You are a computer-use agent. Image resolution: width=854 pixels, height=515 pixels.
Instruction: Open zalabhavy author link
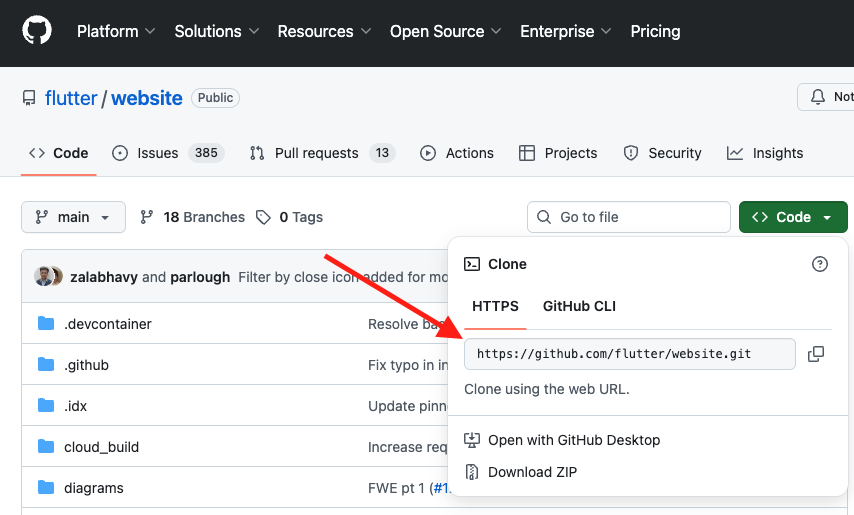coord(104,277)
